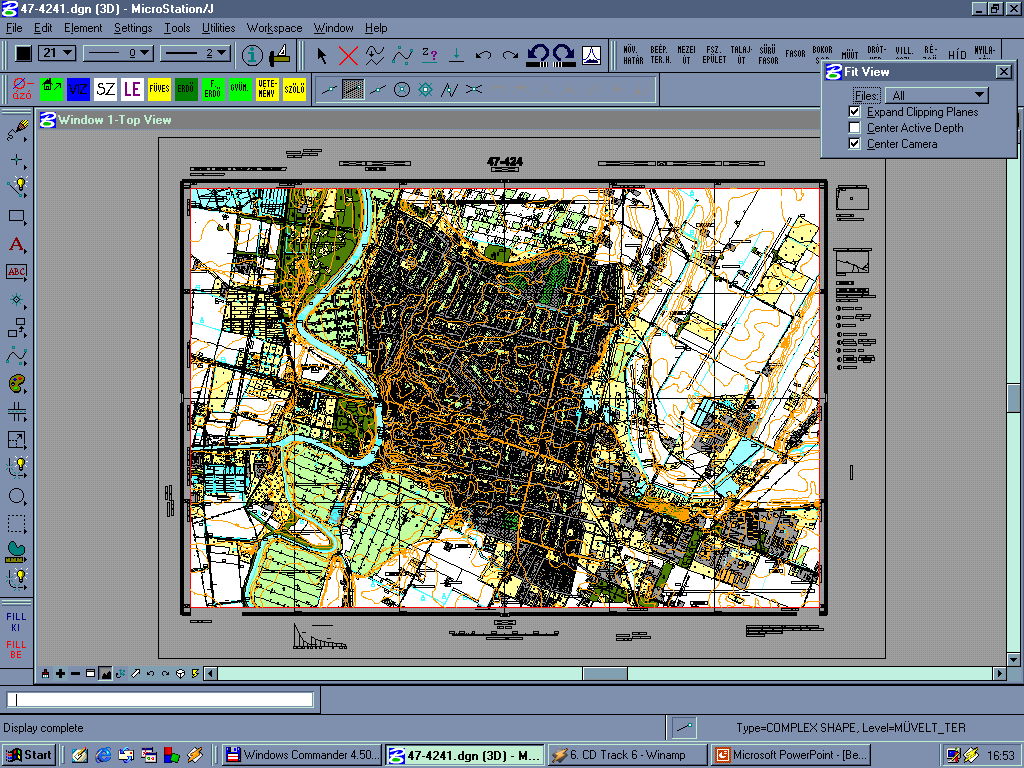The height and width of the screenshot is (768, 1024).
Task: Toggle Expand Clipping Planes checkbox
Action: (854, 112)
